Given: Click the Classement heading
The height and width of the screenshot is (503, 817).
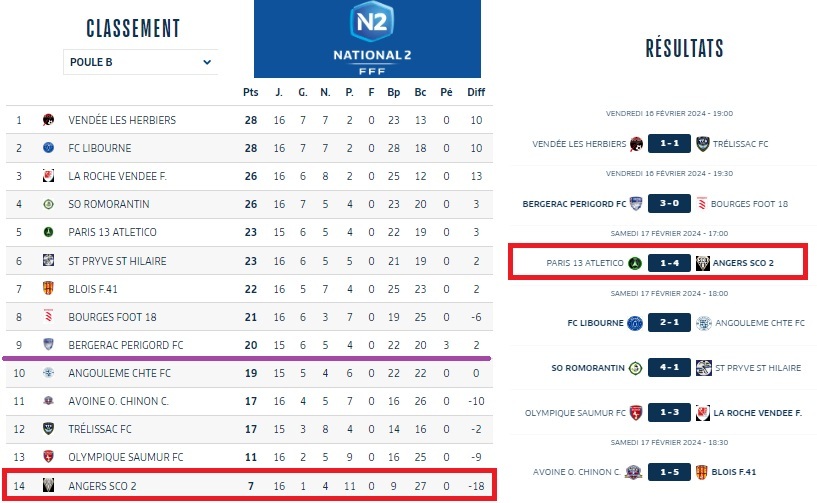Looking at the screenshot, I should pyautogui.click(x=133, y=28).
